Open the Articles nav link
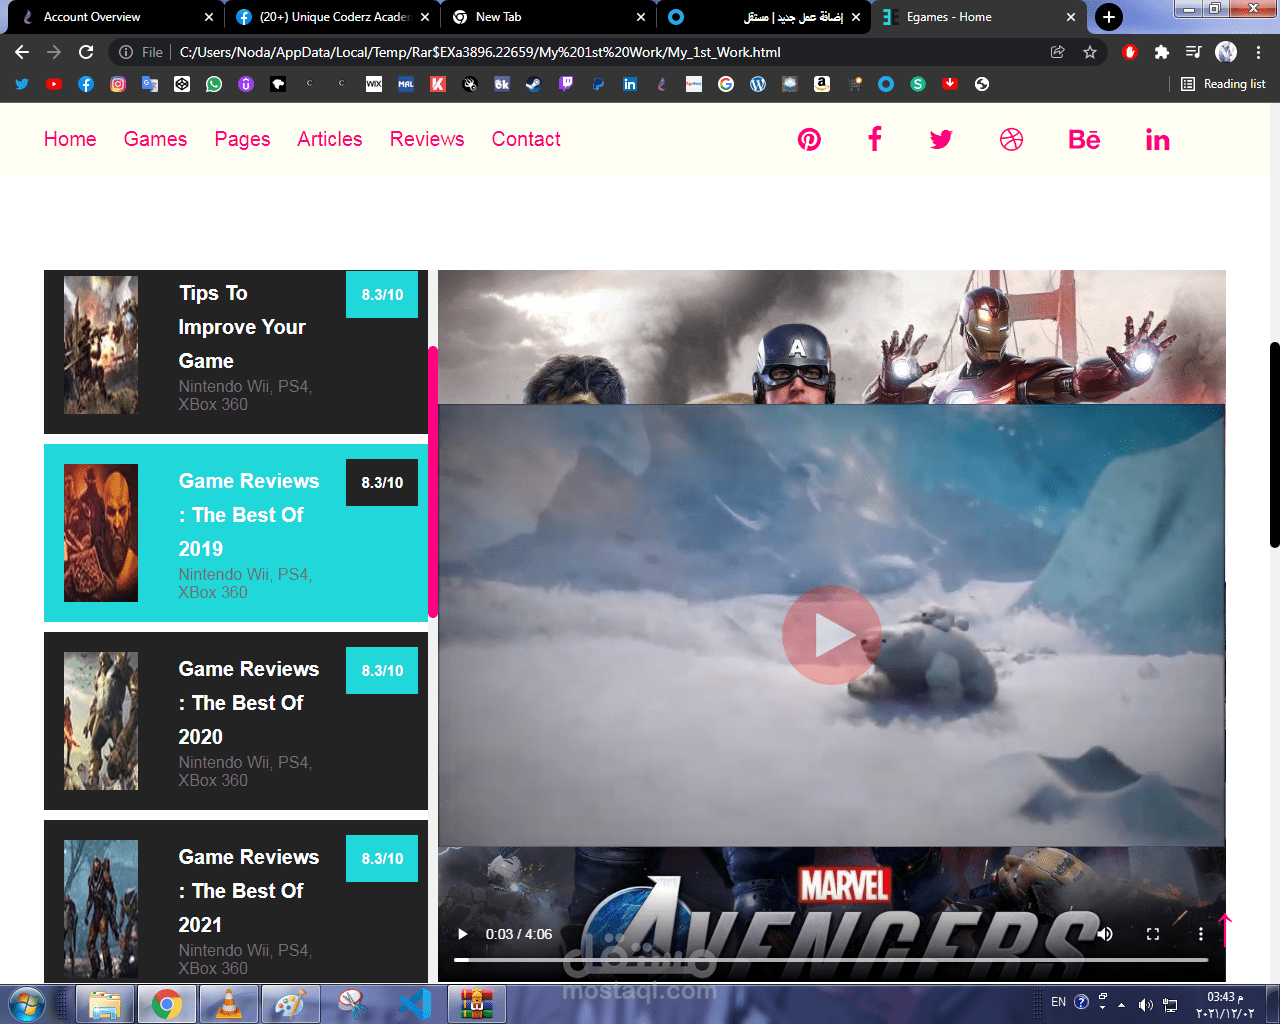1280x1024 pixels. coord(329,139)
